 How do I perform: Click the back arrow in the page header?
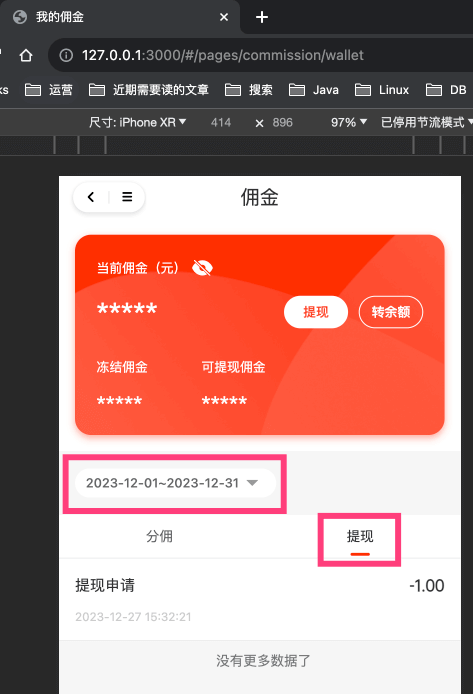[x=91, y=197]
